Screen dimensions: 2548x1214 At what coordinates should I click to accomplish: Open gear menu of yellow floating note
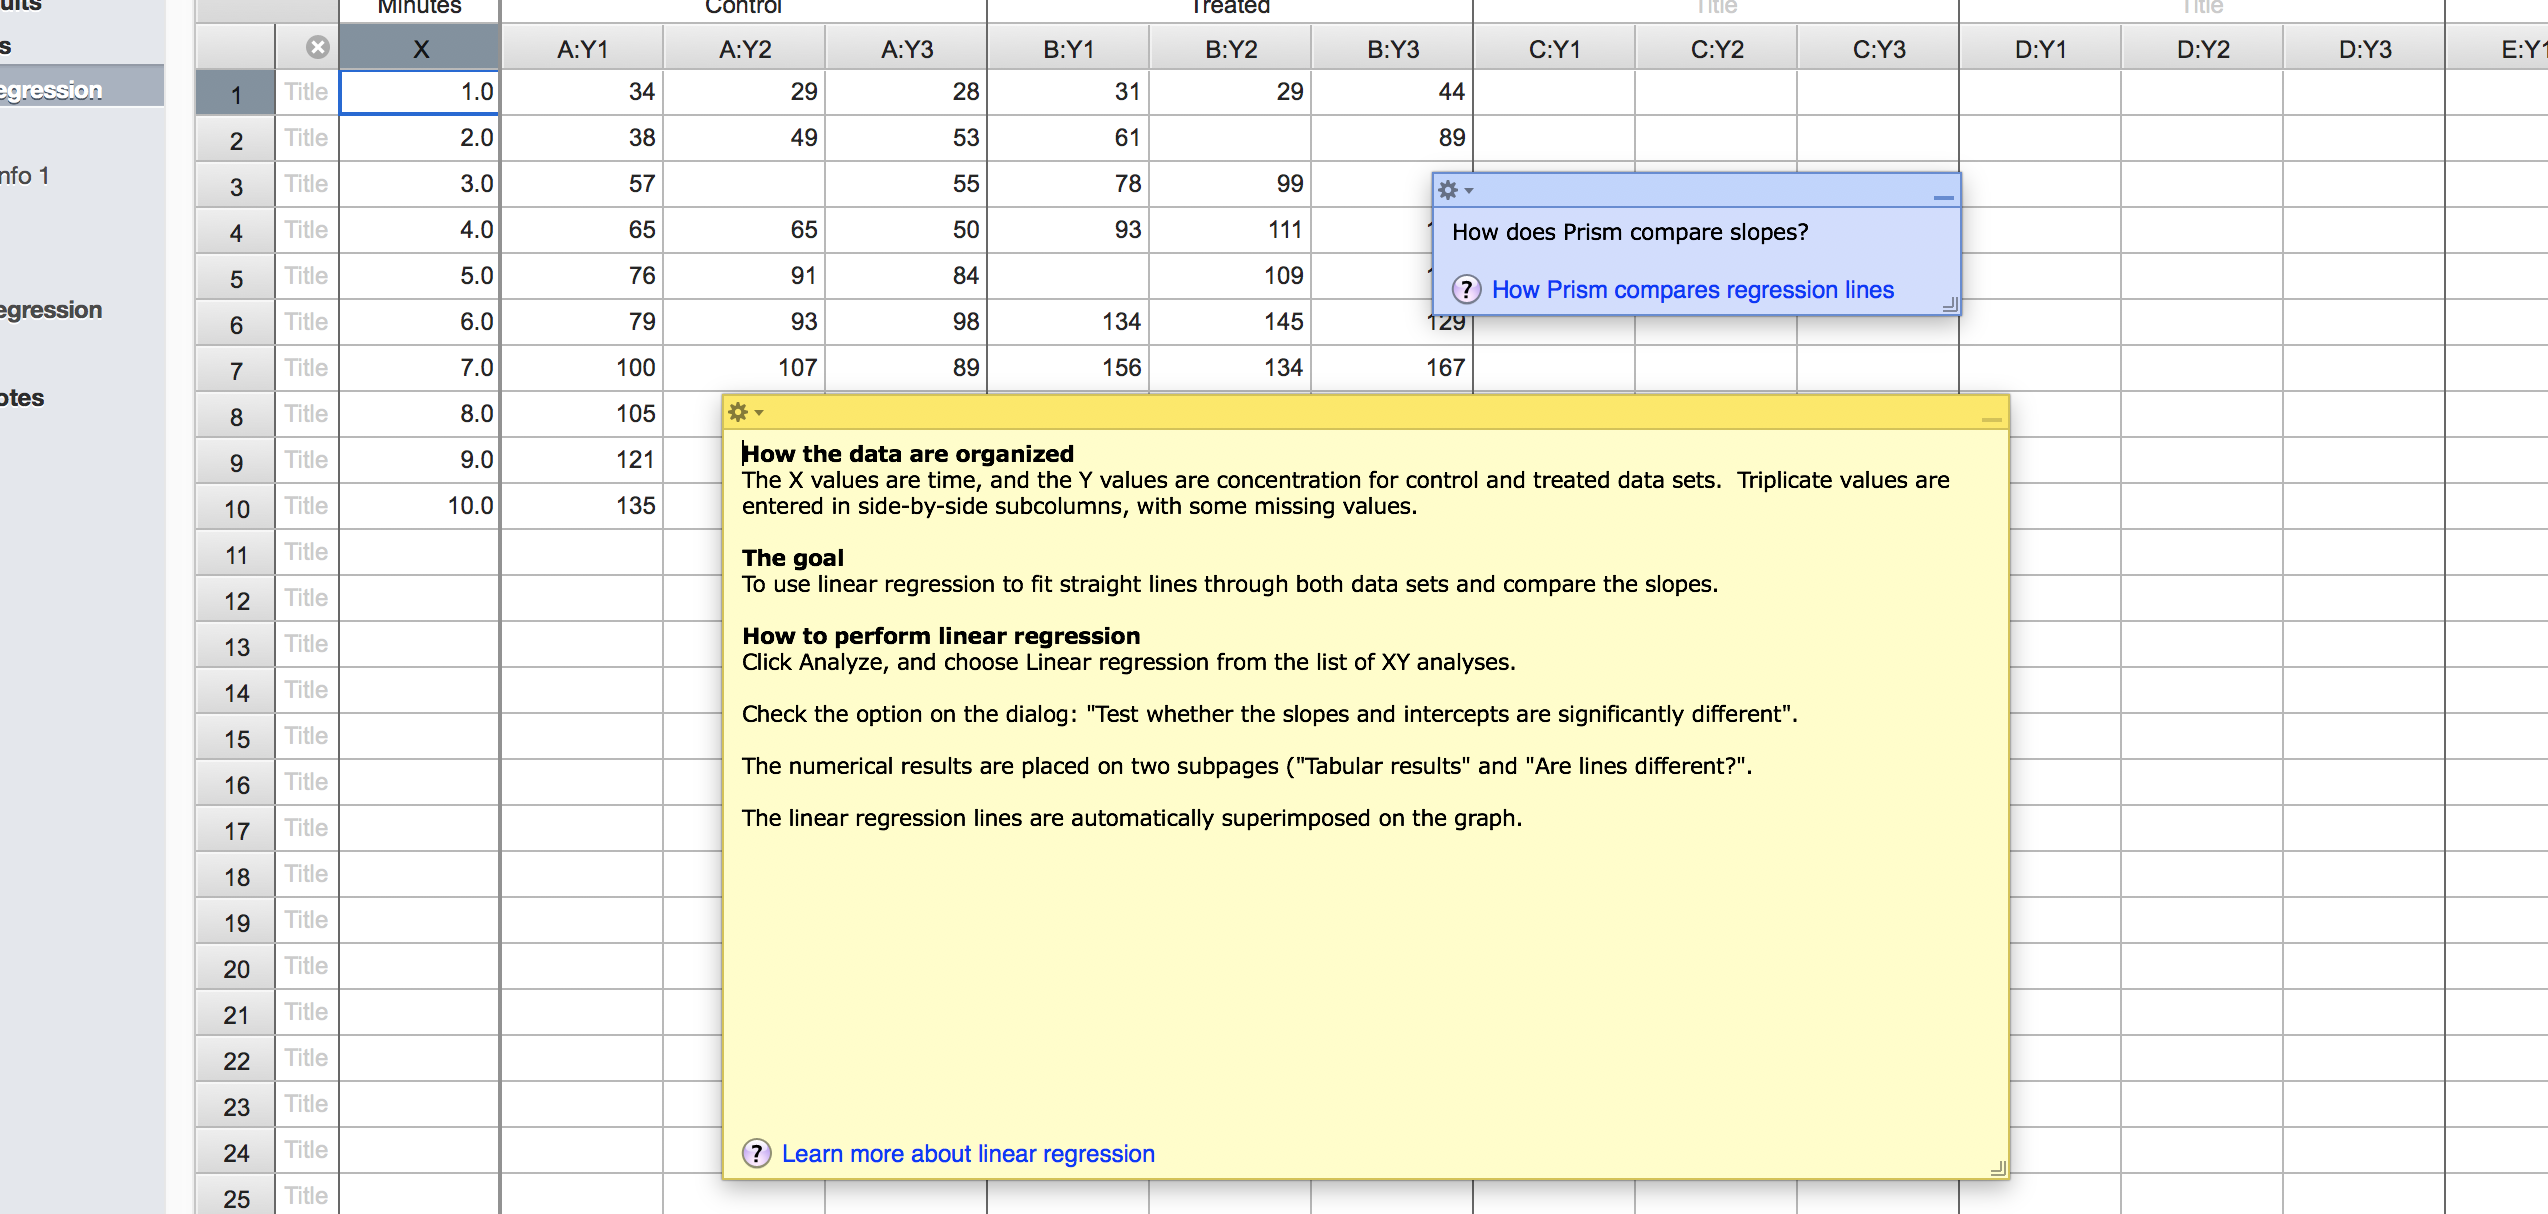tap(745, 412)
